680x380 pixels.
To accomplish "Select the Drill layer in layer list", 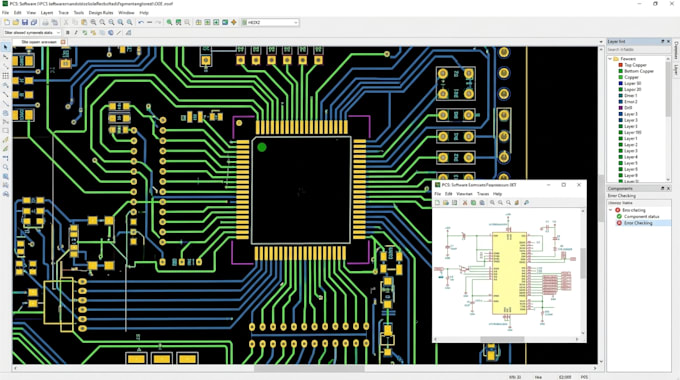I will [628, 108].
